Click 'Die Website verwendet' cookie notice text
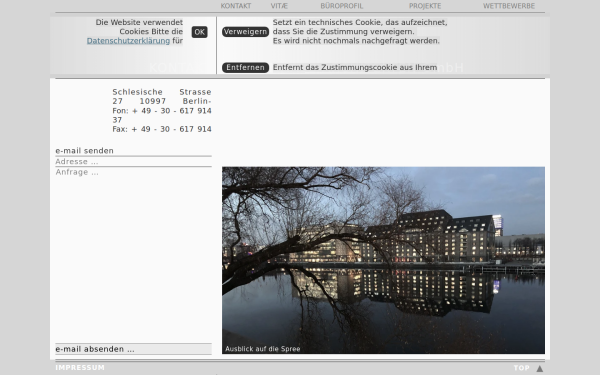 (139, 23)
